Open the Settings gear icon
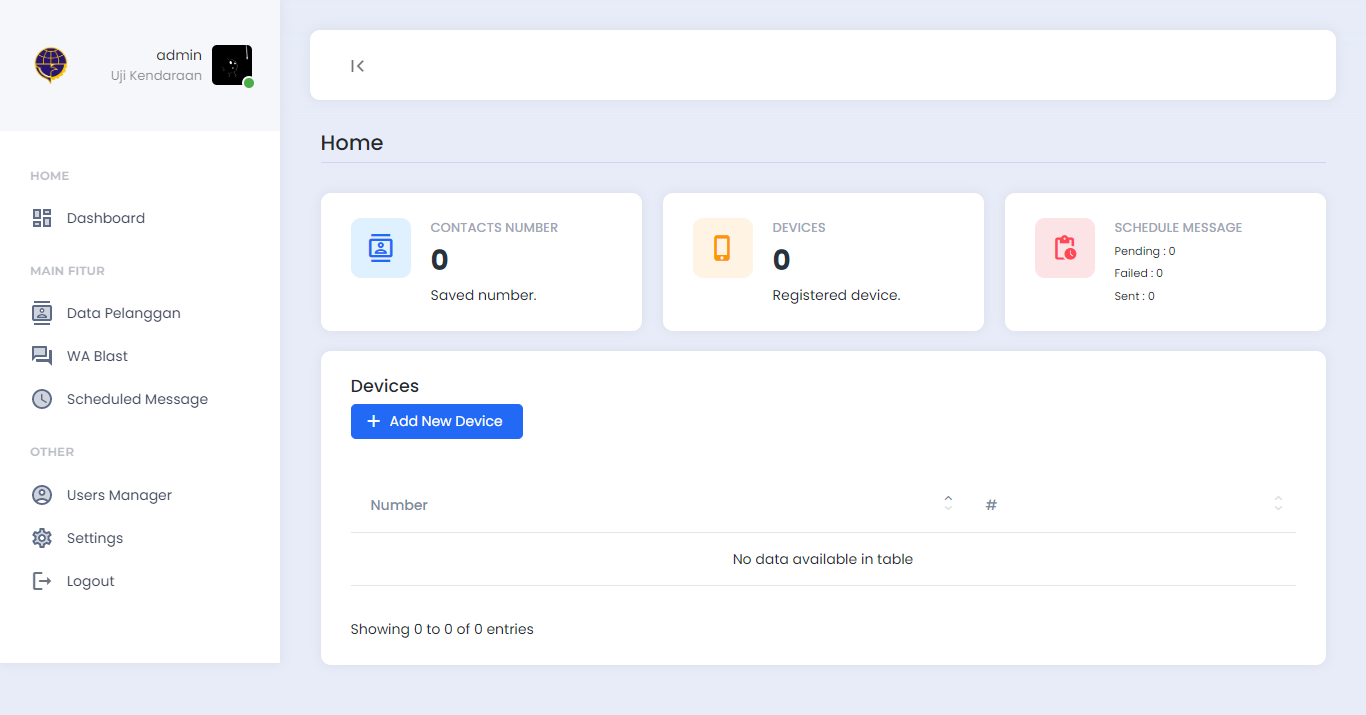The image size is (1366, 715). [x=41, y=537]
